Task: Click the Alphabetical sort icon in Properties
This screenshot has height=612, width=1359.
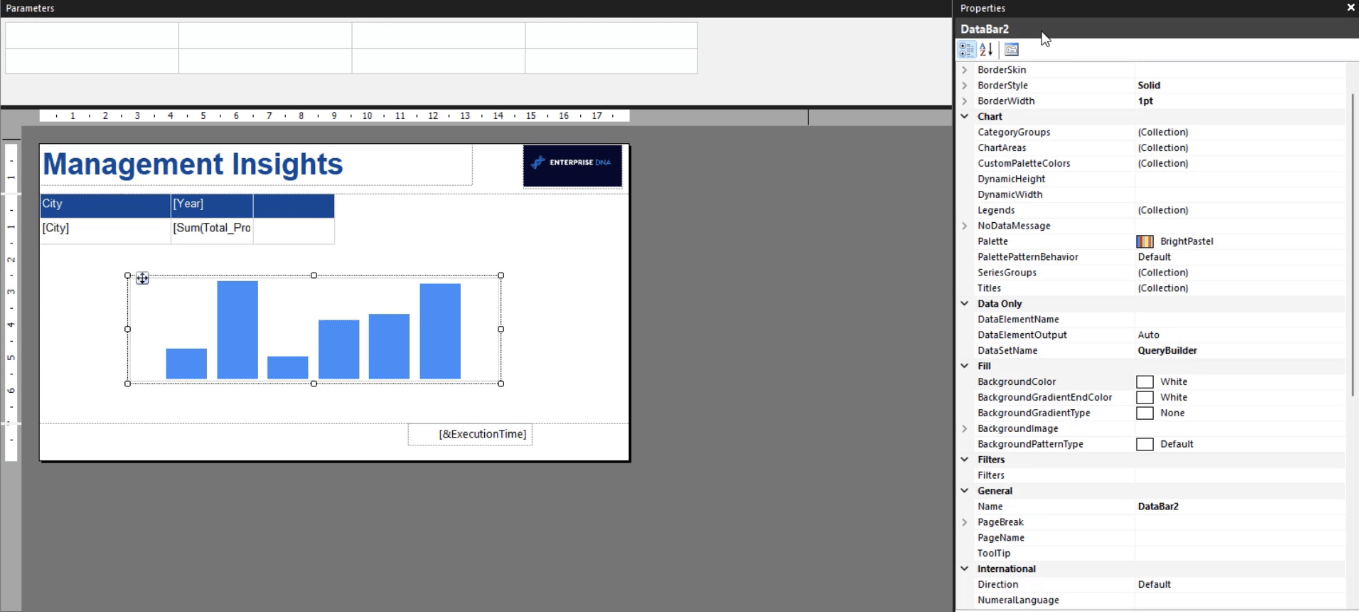Action: click(986, 50)
